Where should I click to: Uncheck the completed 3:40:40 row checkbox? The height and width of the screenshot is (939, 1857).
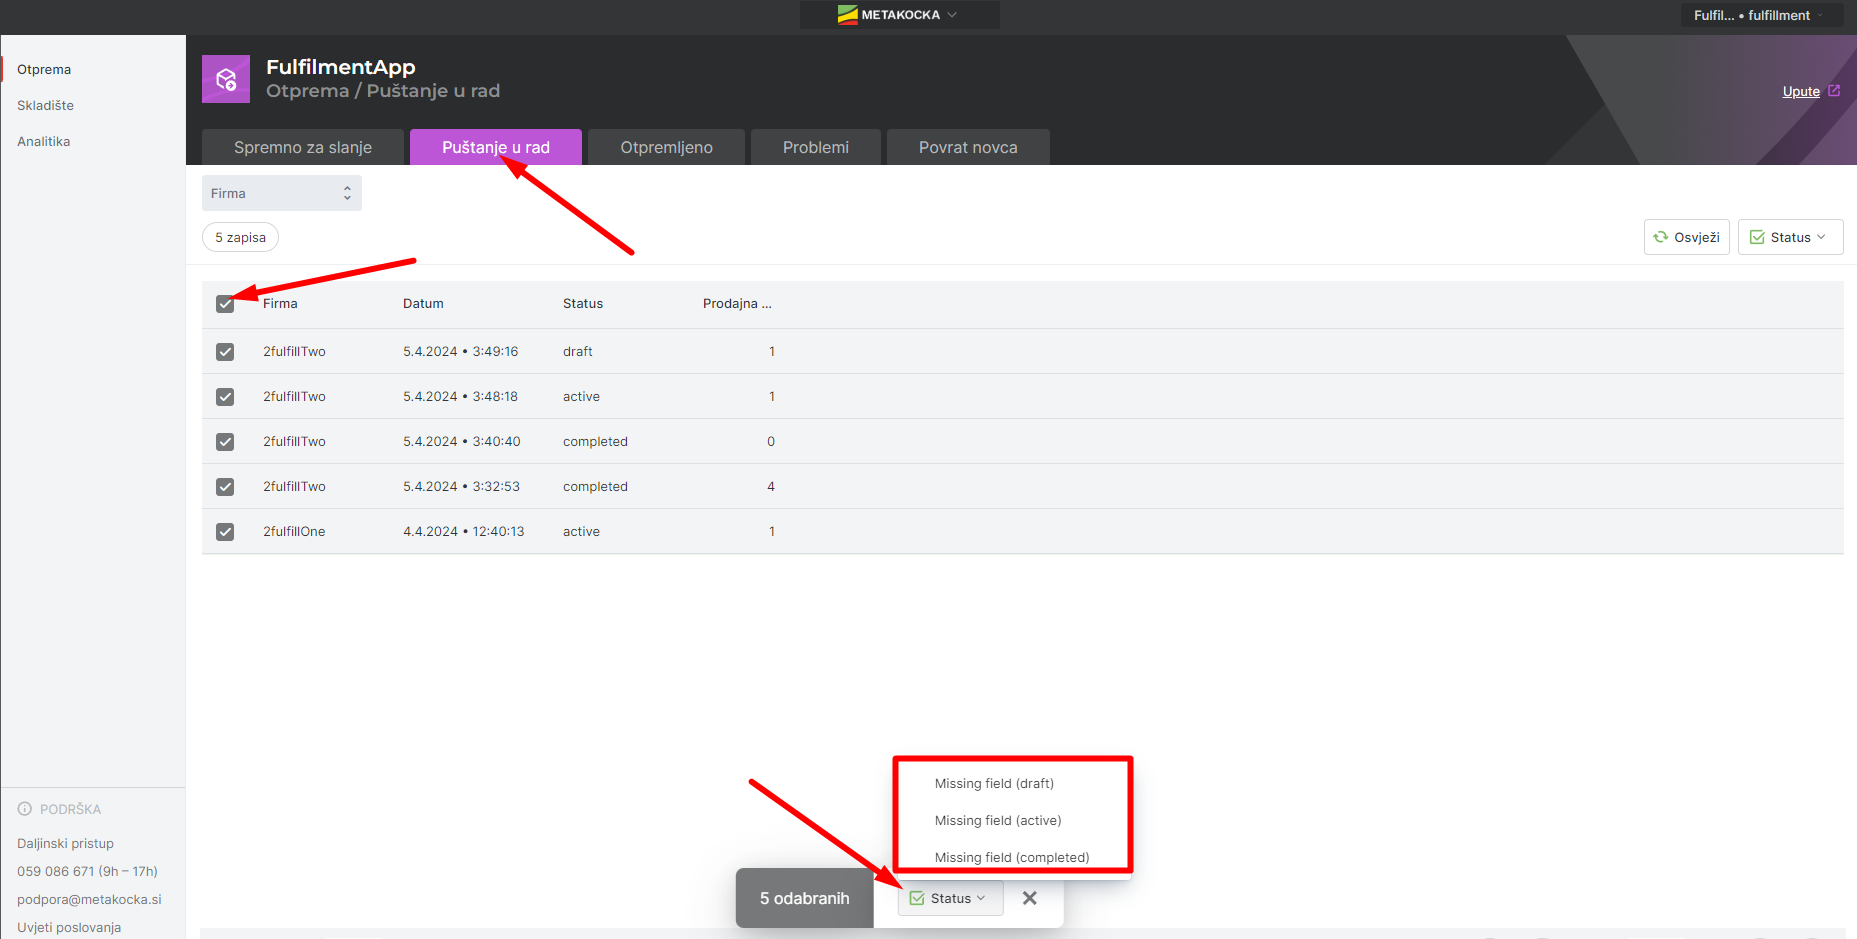point(225,442)
